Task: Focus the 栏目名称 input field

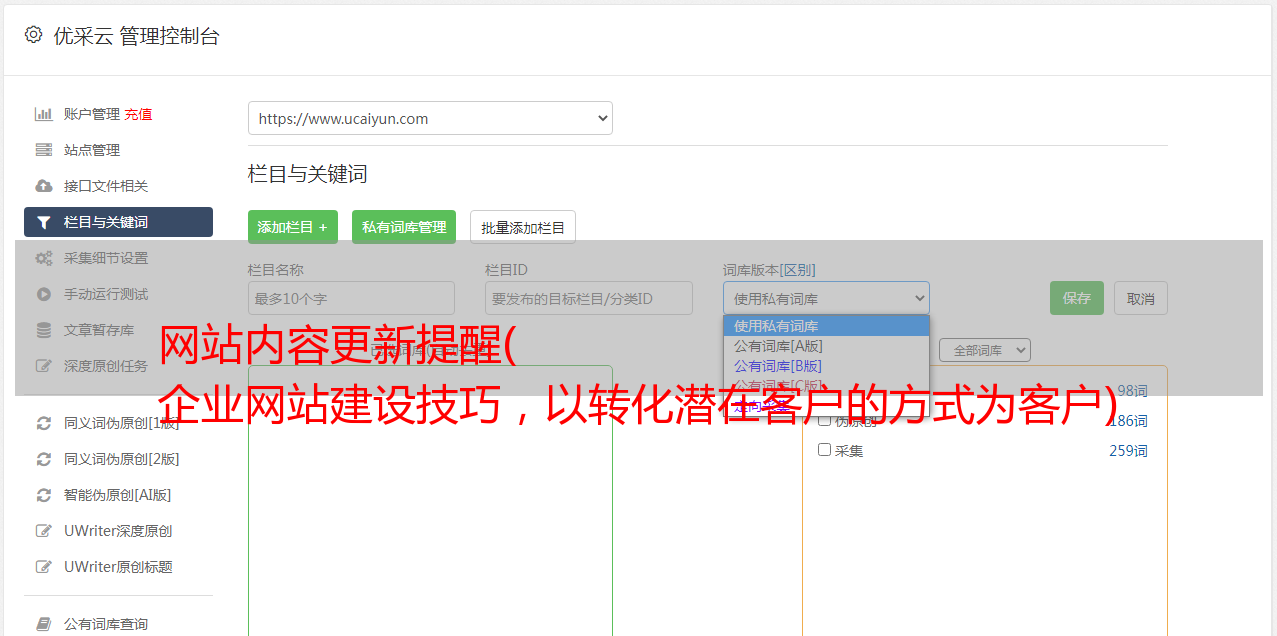Action: [351, 298]
